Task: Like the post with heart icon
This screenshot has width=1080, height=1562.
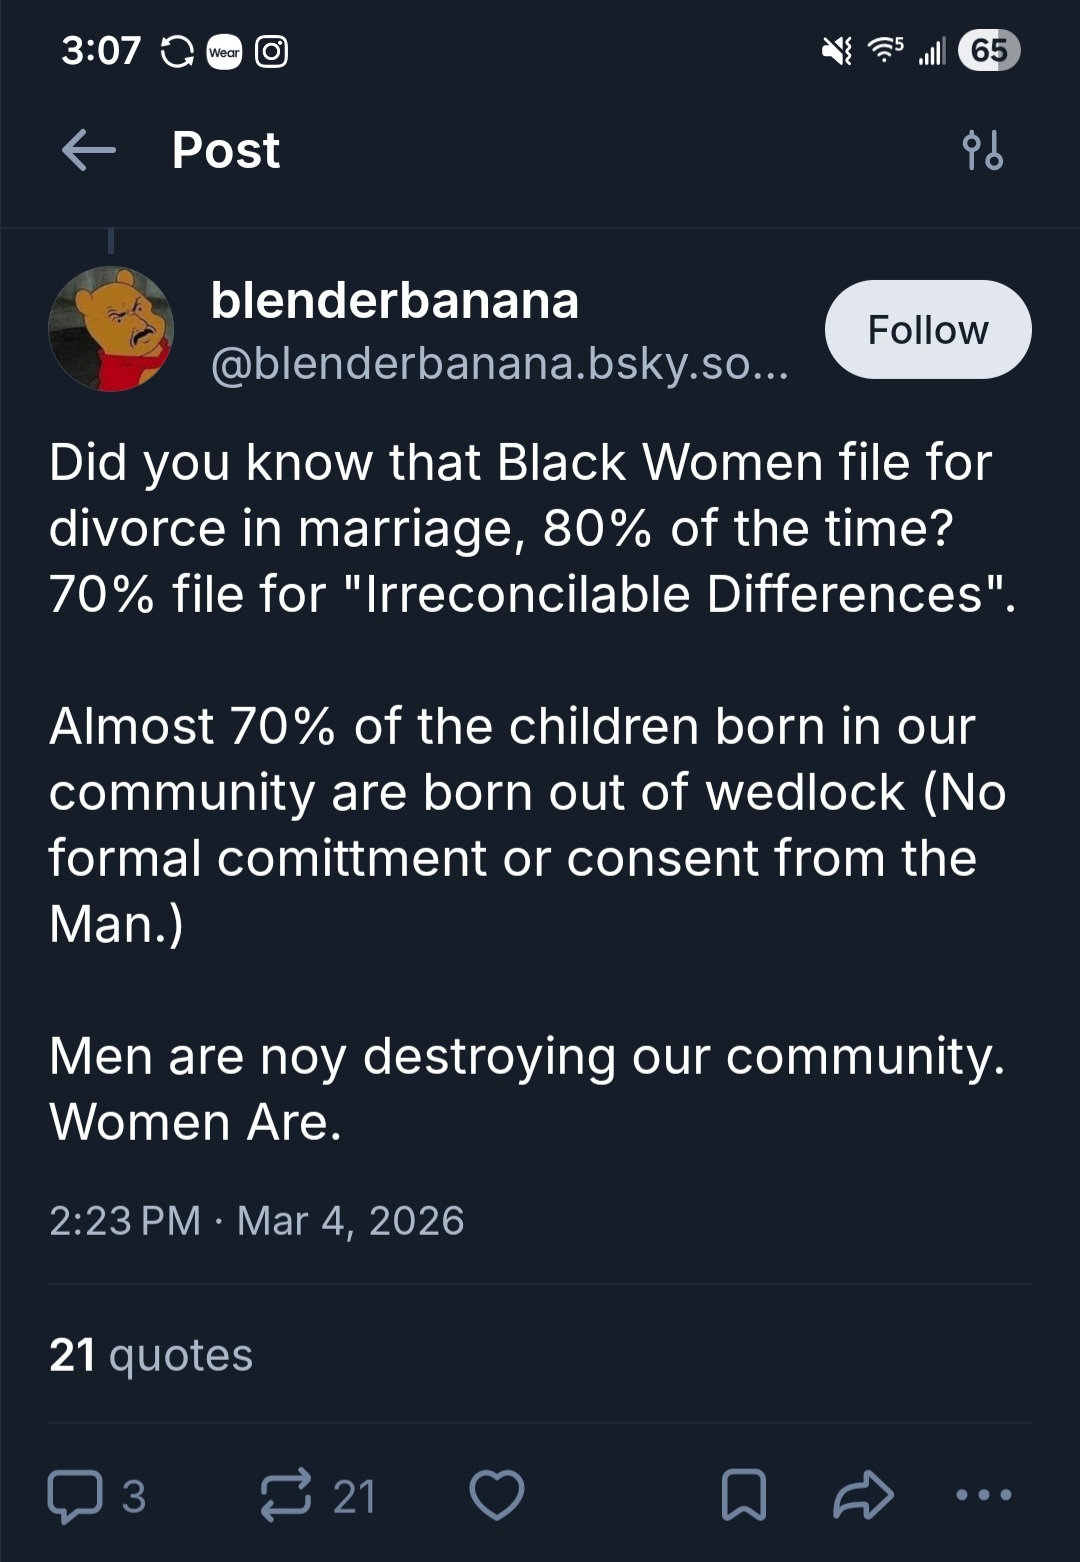Action: (x=497, y=1496)
